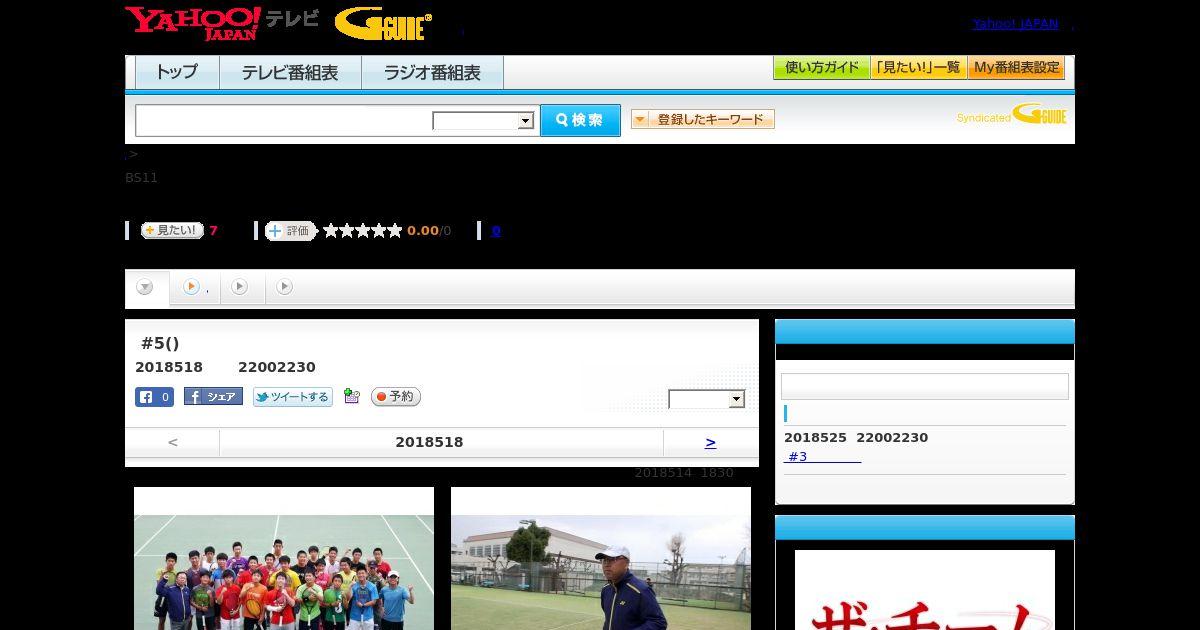Click the 予約 recording button
Screen dimensions: 1200x630
click(x=396, y=397)
